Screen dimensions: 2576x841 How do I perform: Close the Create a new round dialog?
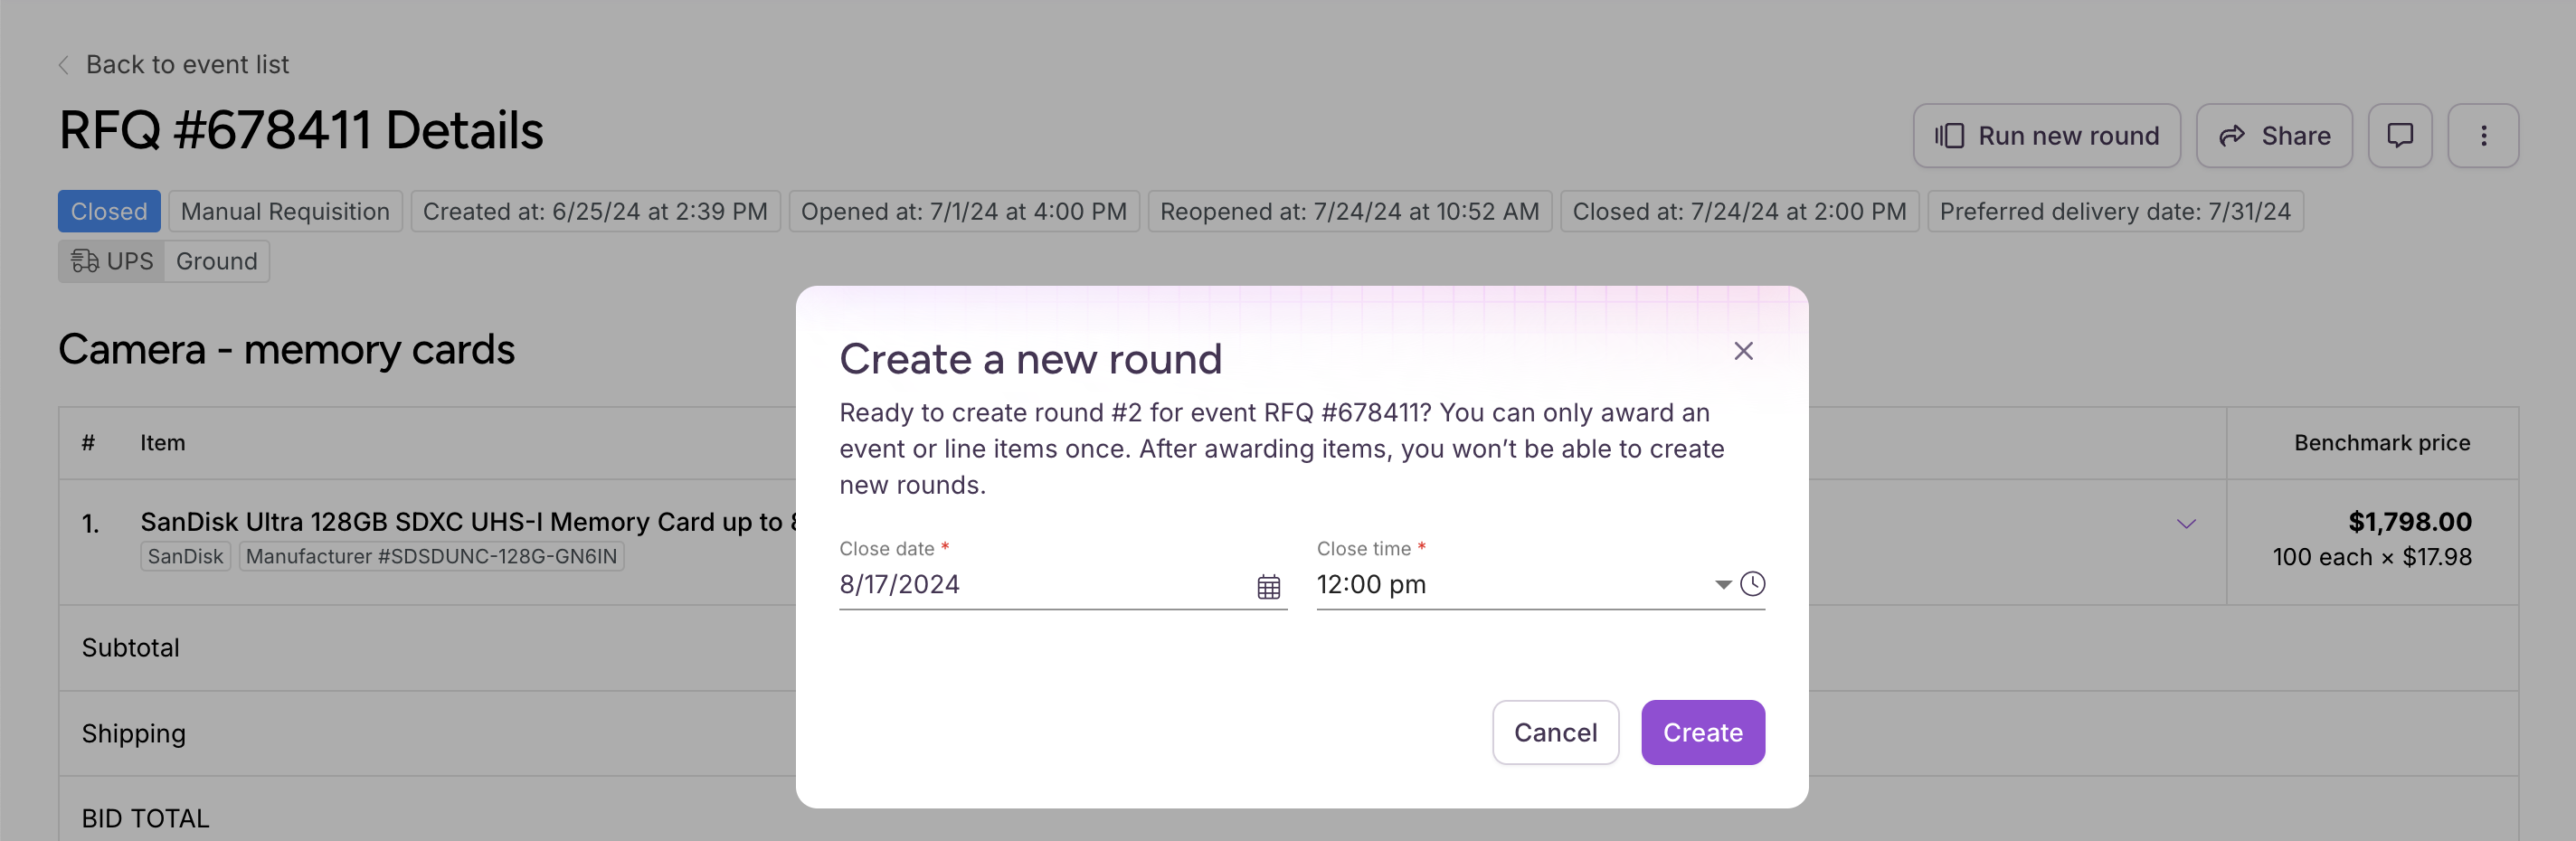pyautogui.click(x=1743, y=351)
